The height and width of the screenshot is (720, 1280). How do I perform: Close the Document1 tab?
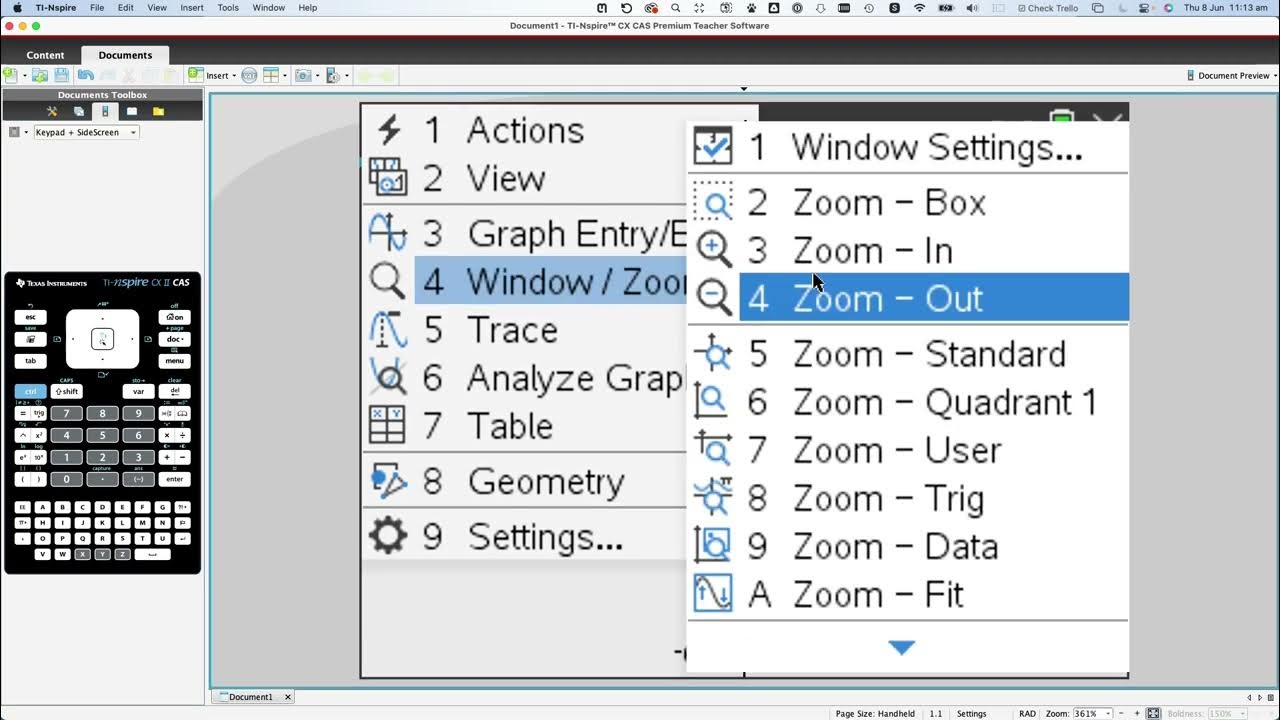(288, 697)
